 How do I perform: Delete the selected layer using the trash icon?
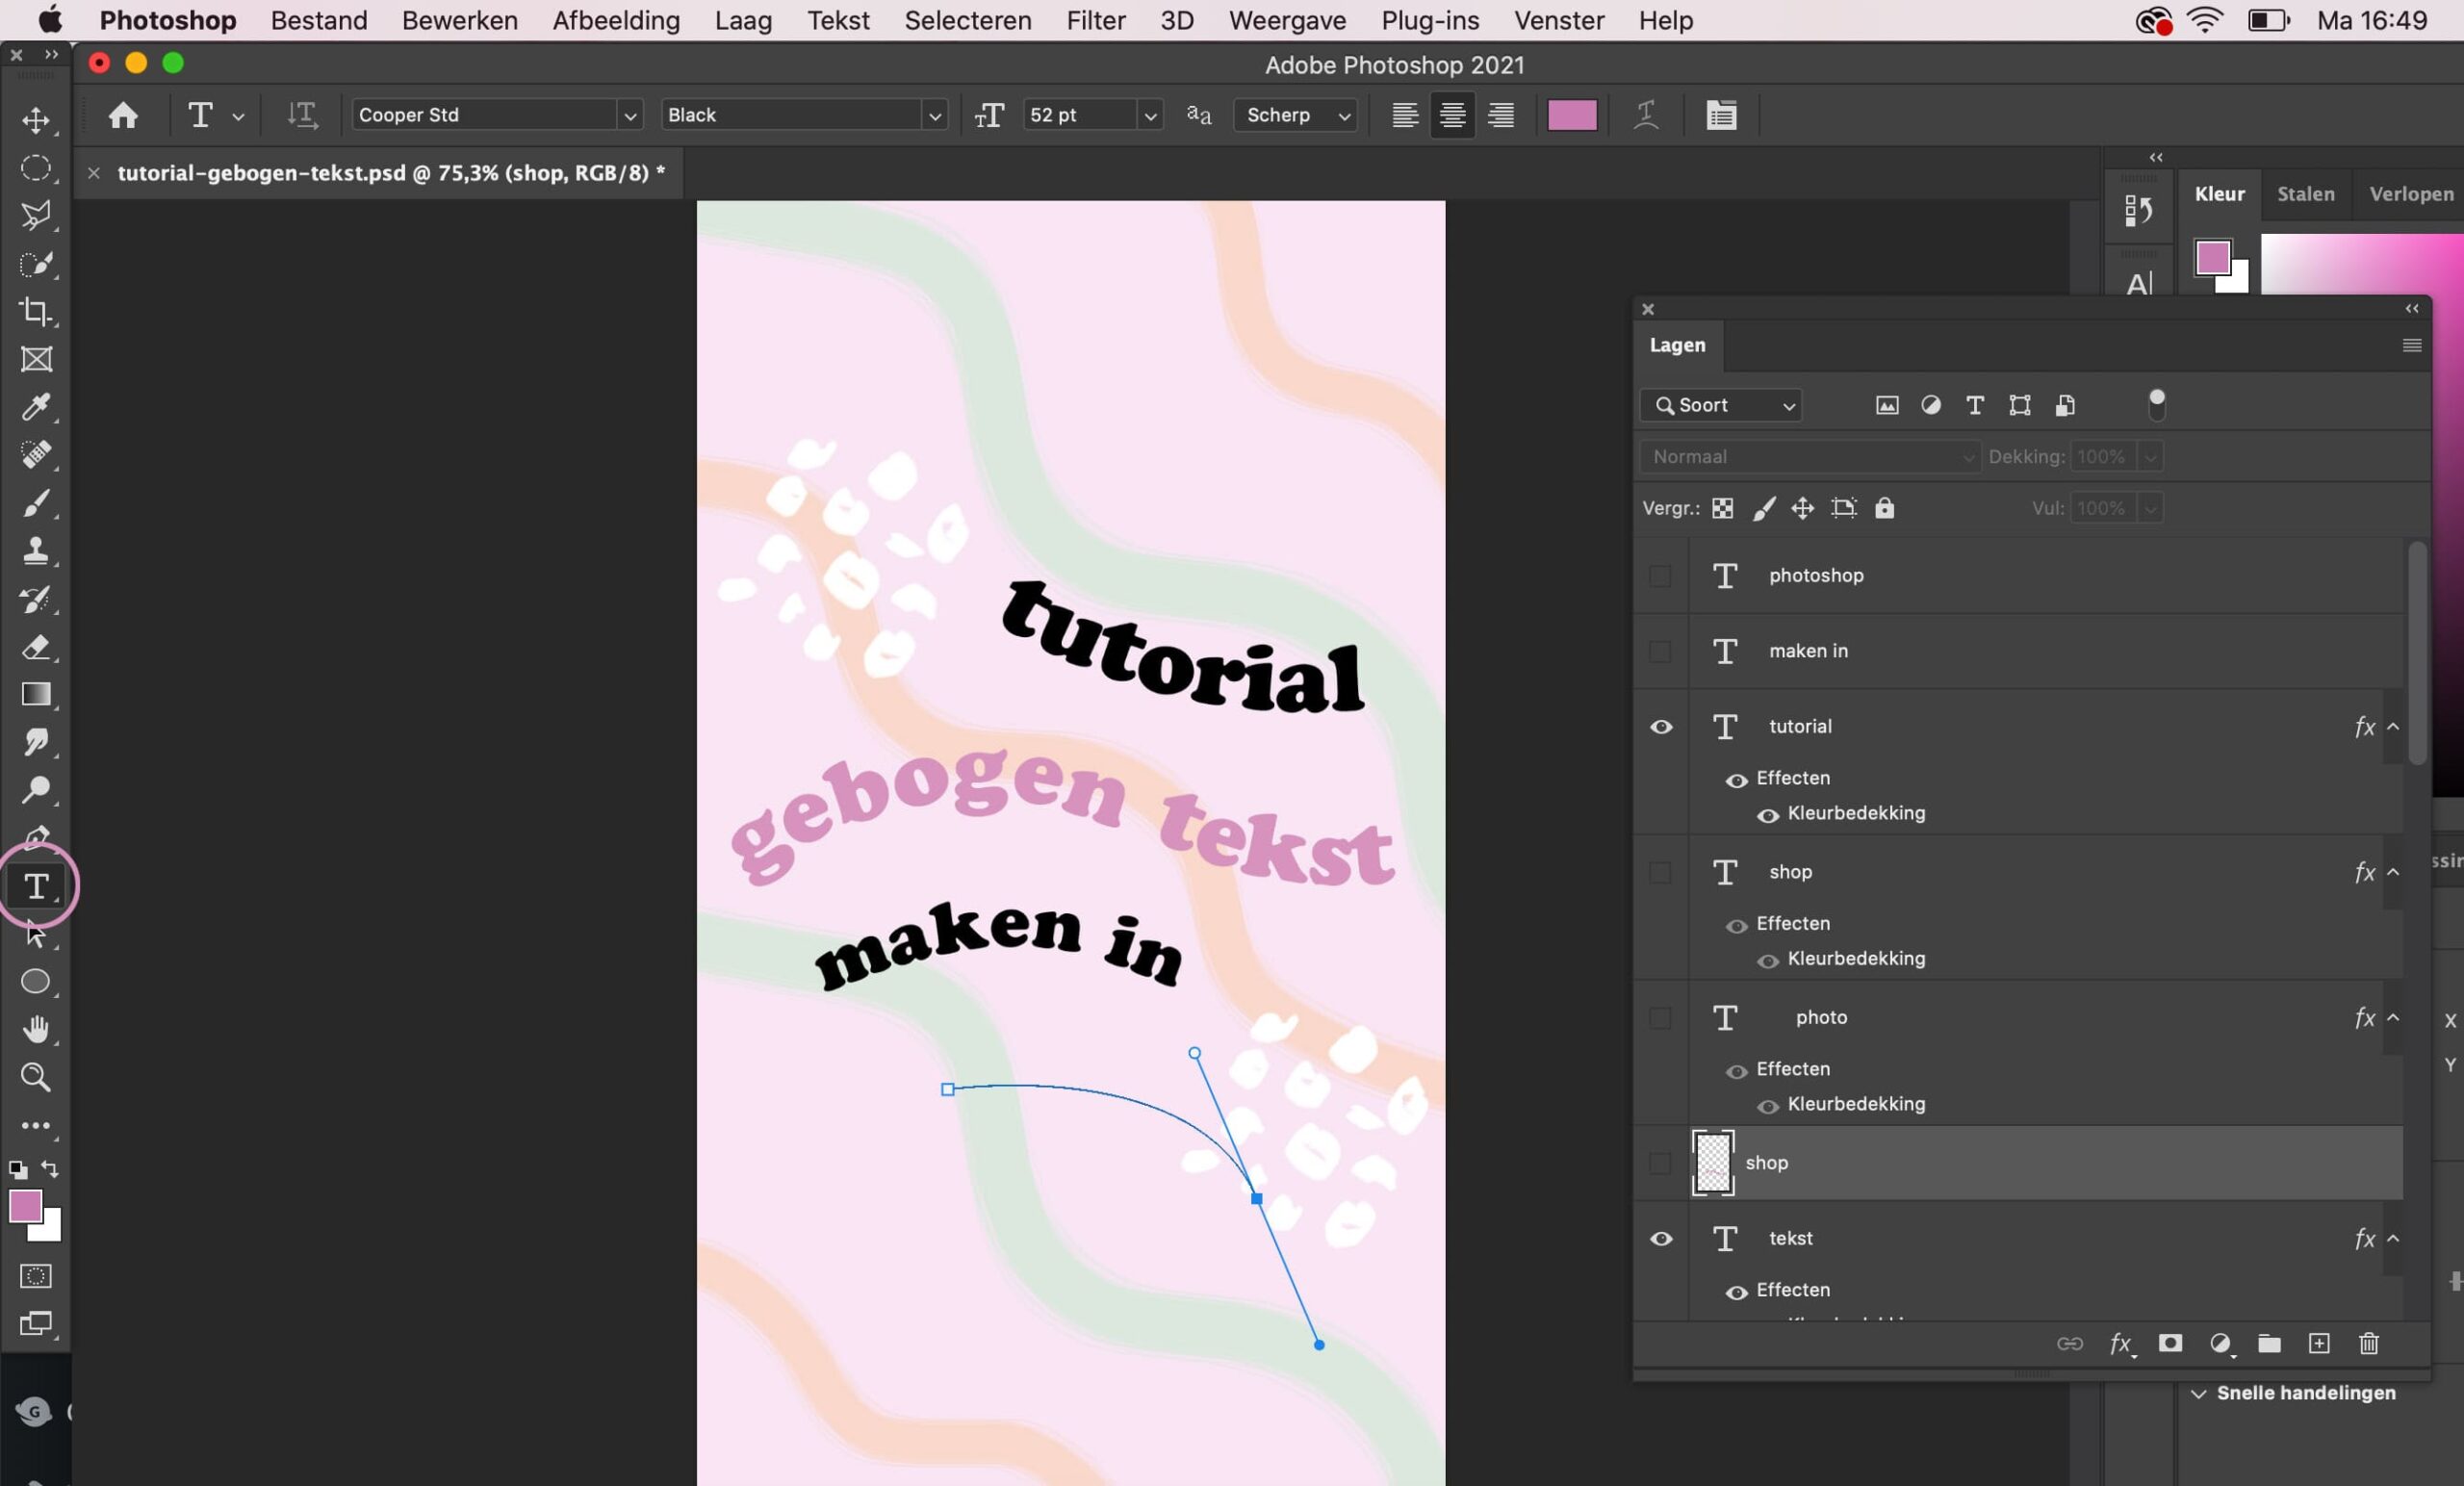pyautogui.click(x=2368, y=1344)
